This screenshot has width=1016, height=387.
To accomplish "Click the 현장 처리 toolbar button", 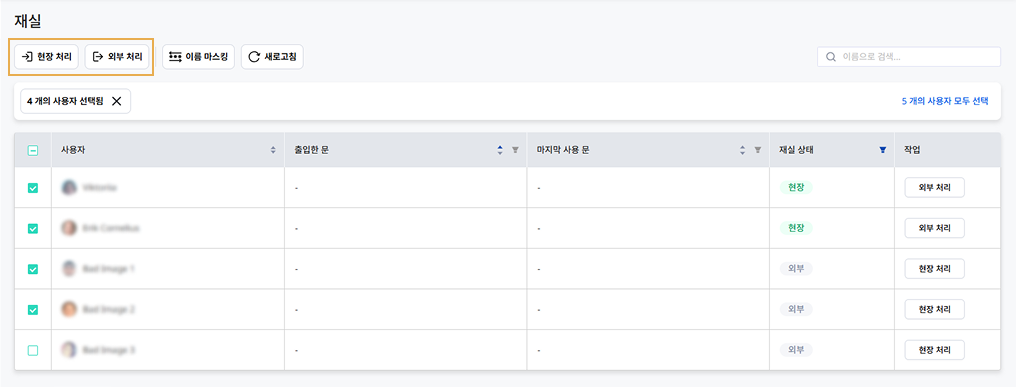I will coord(47,57).
